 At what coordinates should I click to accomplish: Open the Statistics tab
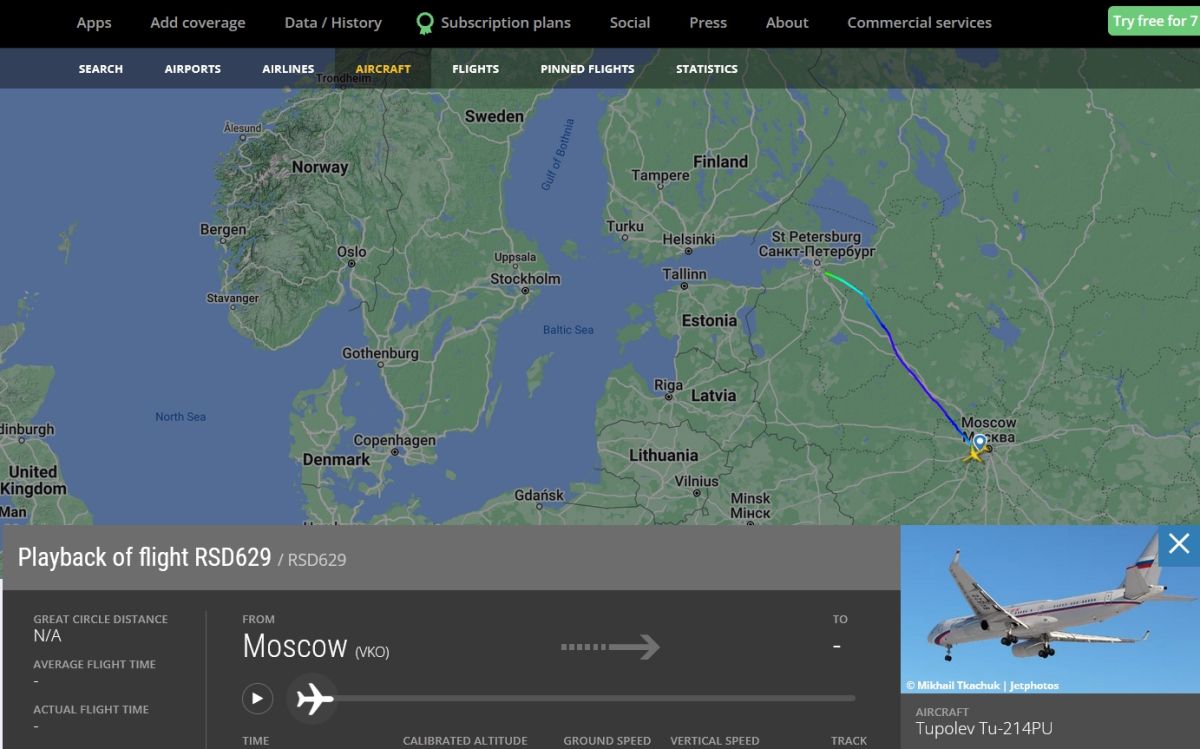707,69
